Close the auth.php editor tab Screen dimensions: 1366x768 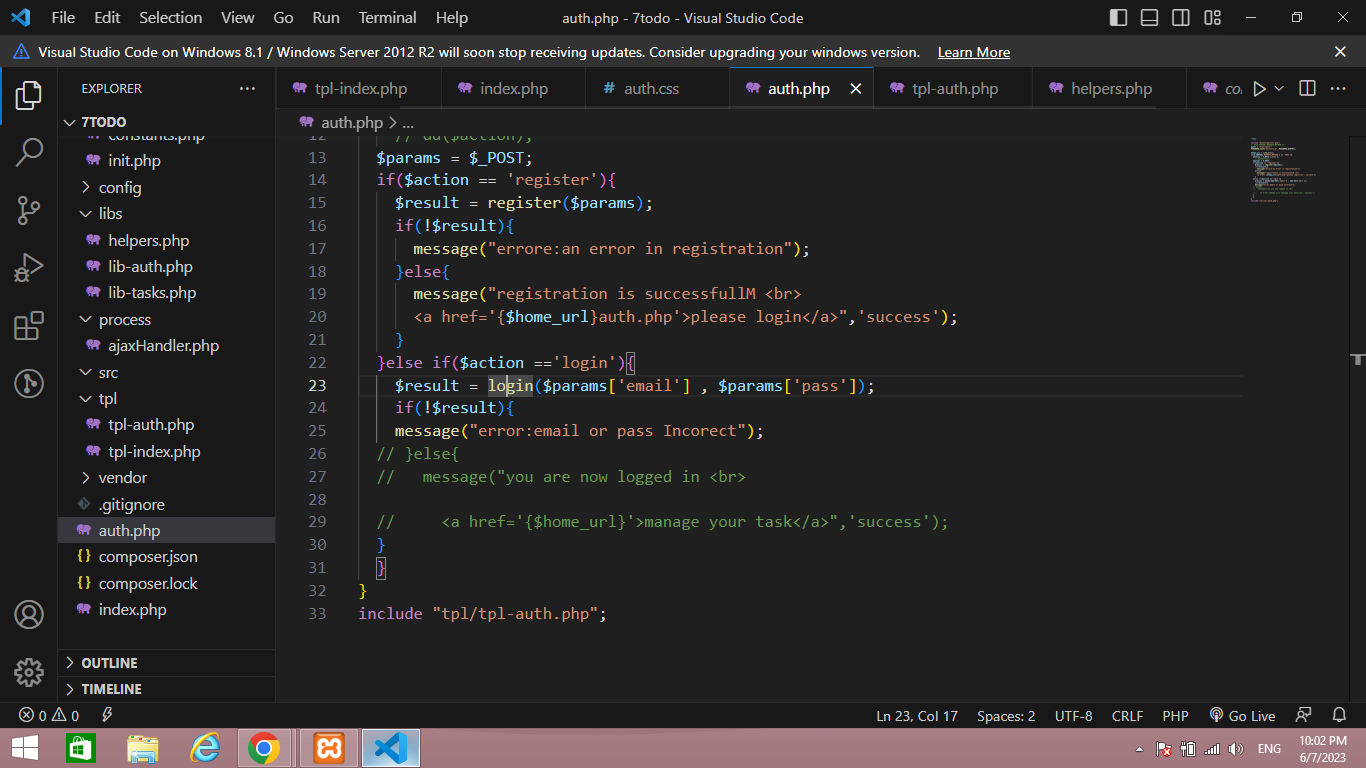855,89
